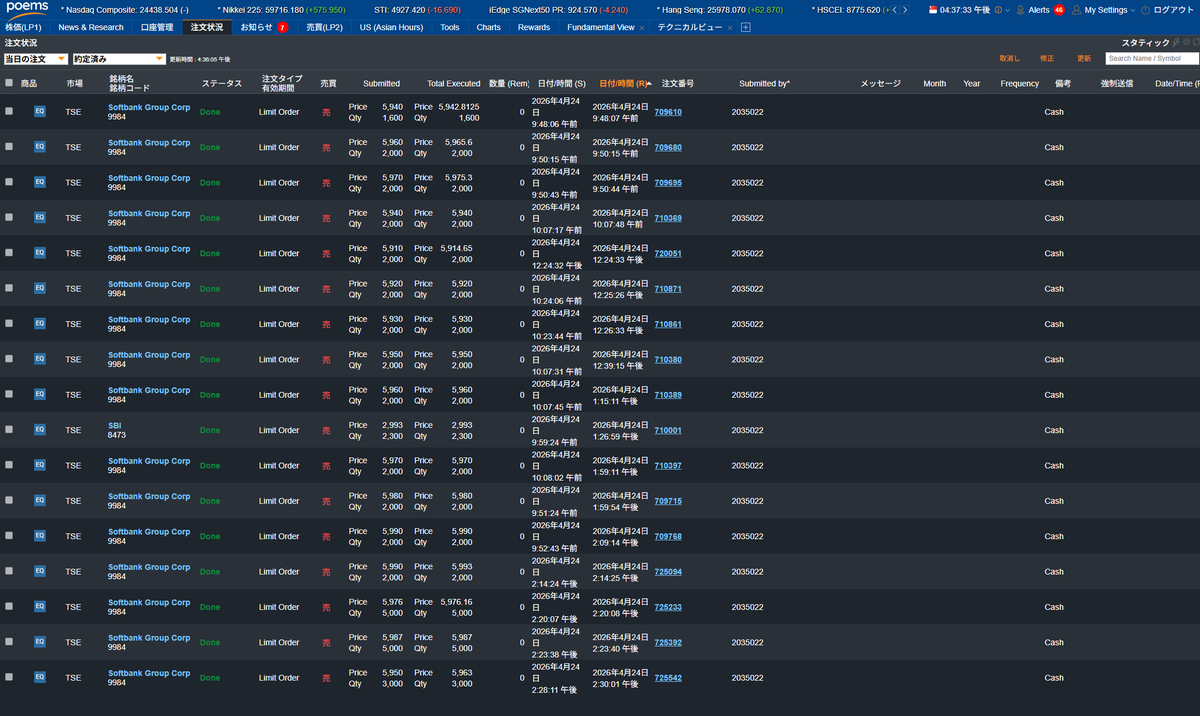Close the Fundamental View tab
The image size is (1200, 716).
tap(642, 28)
